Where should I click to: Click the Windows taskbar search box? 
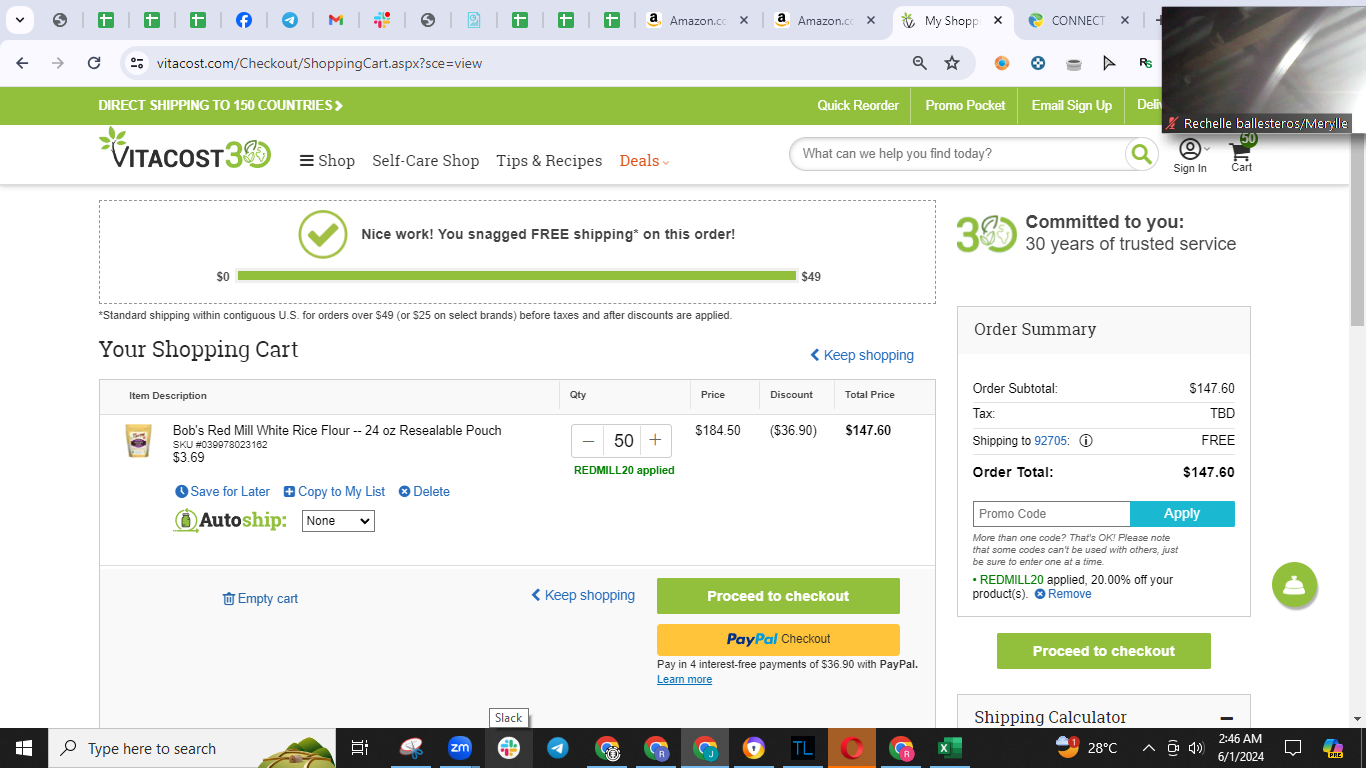pyautogui.click(x=192, y=748)
